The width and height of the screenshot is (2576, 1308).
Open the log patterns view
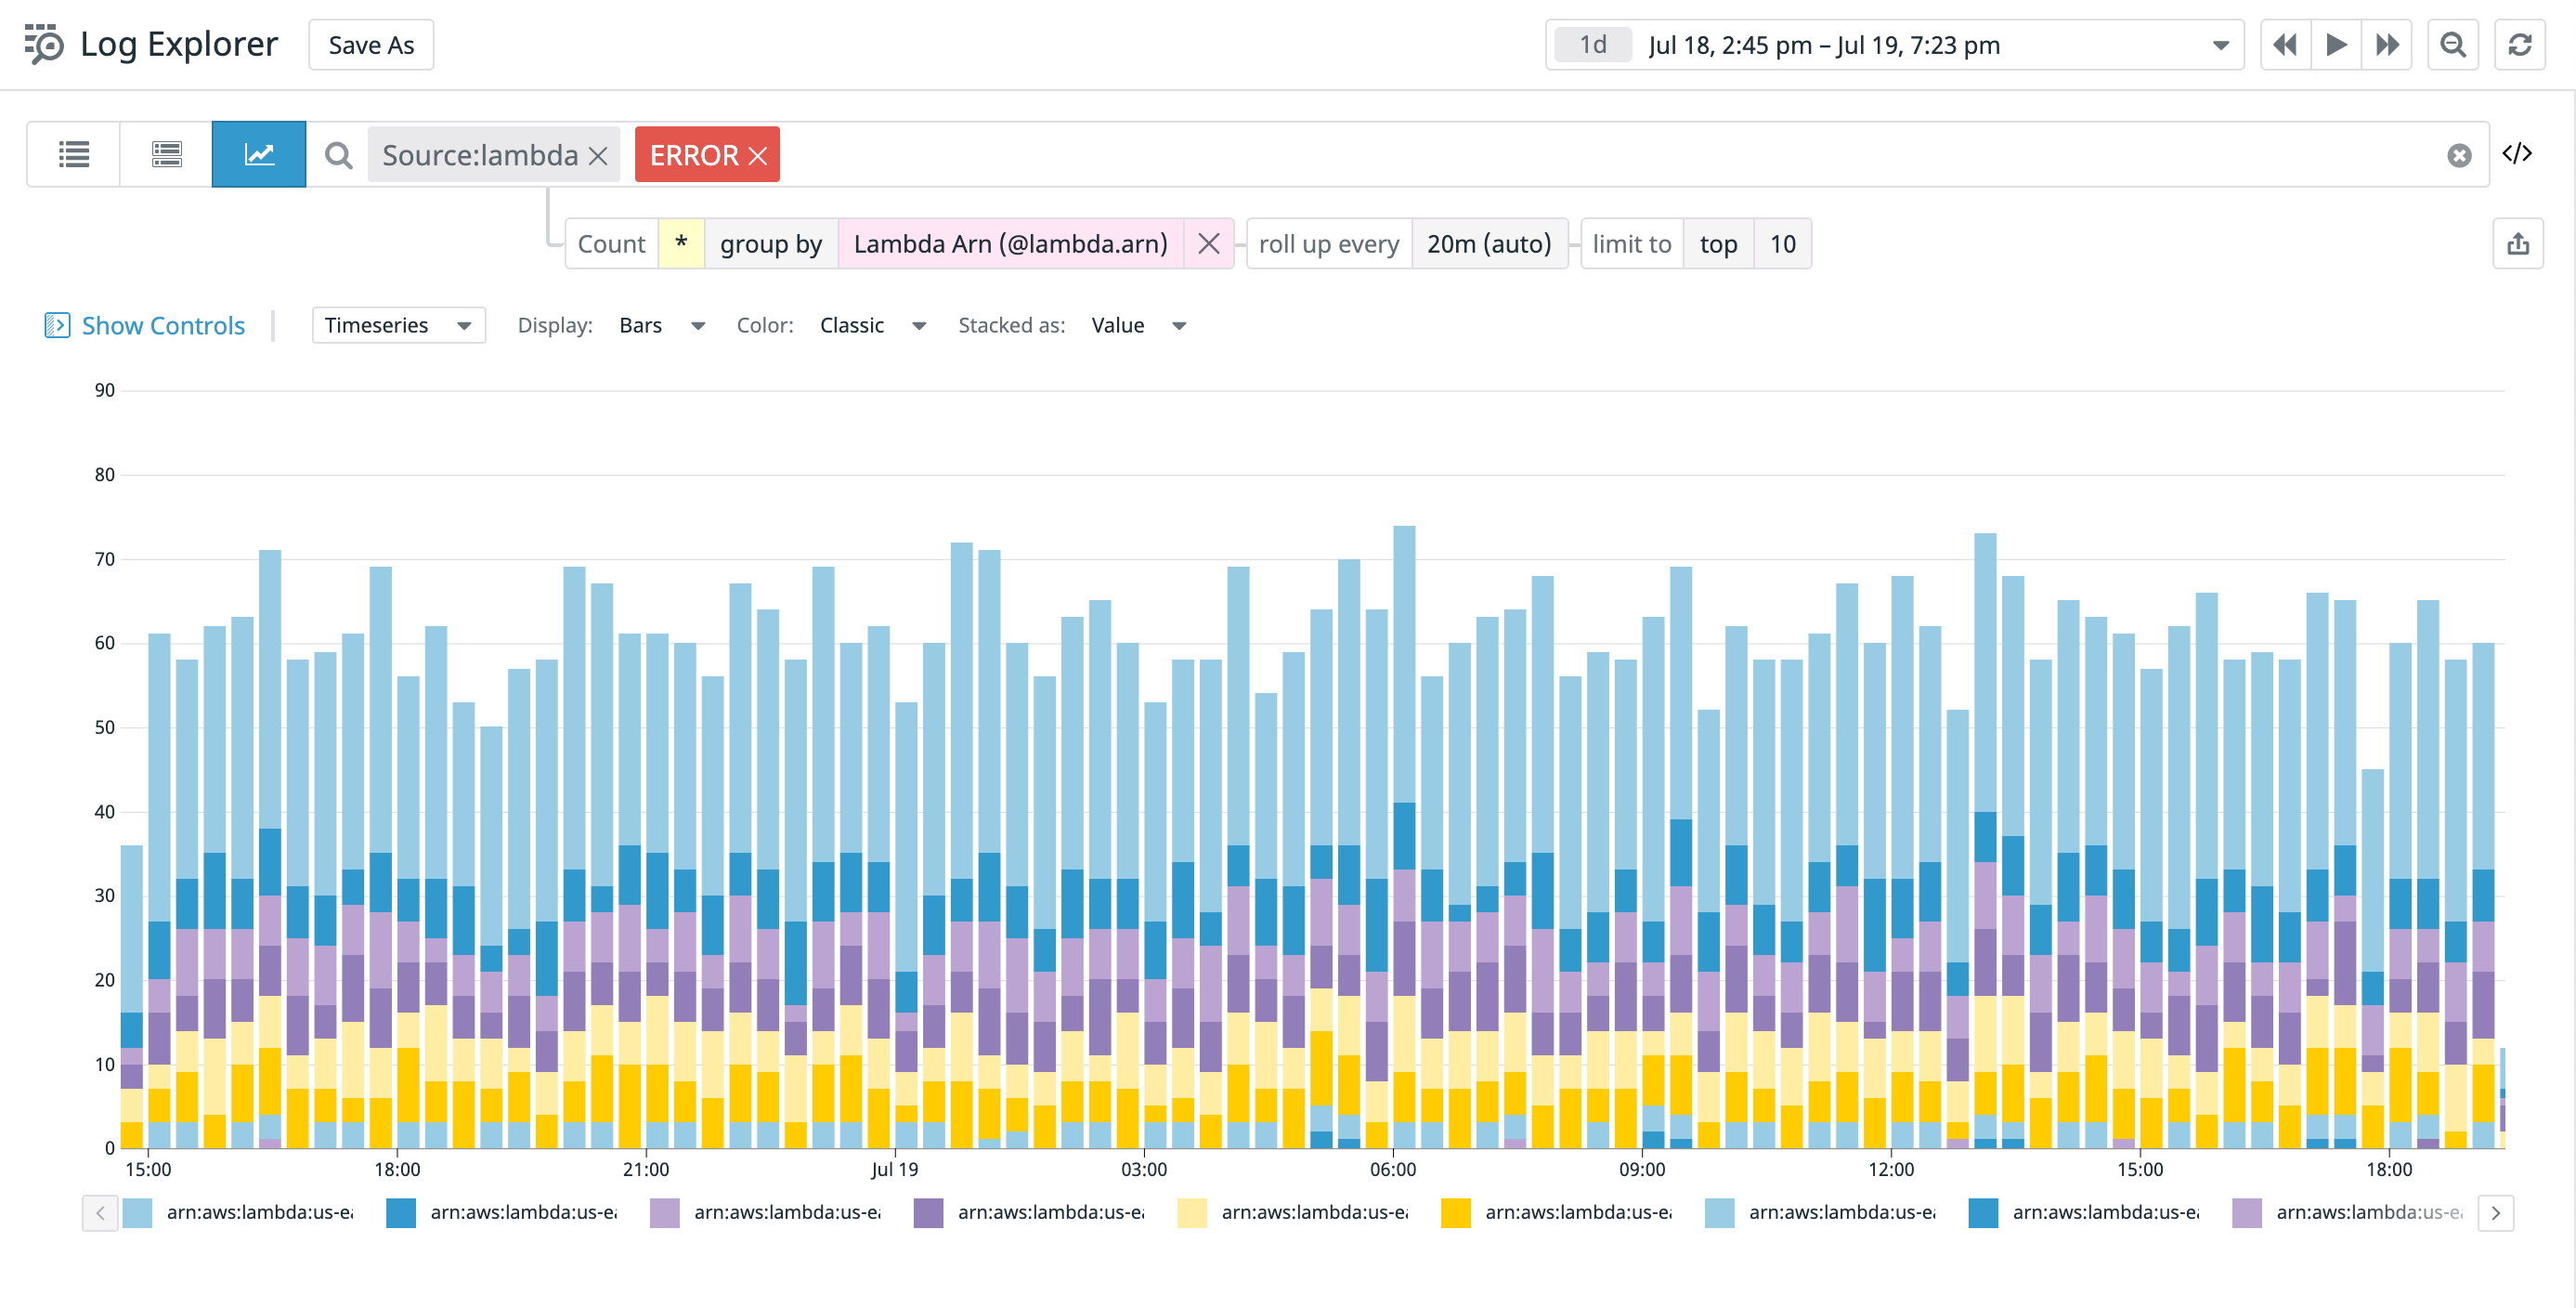coord(166,154)
